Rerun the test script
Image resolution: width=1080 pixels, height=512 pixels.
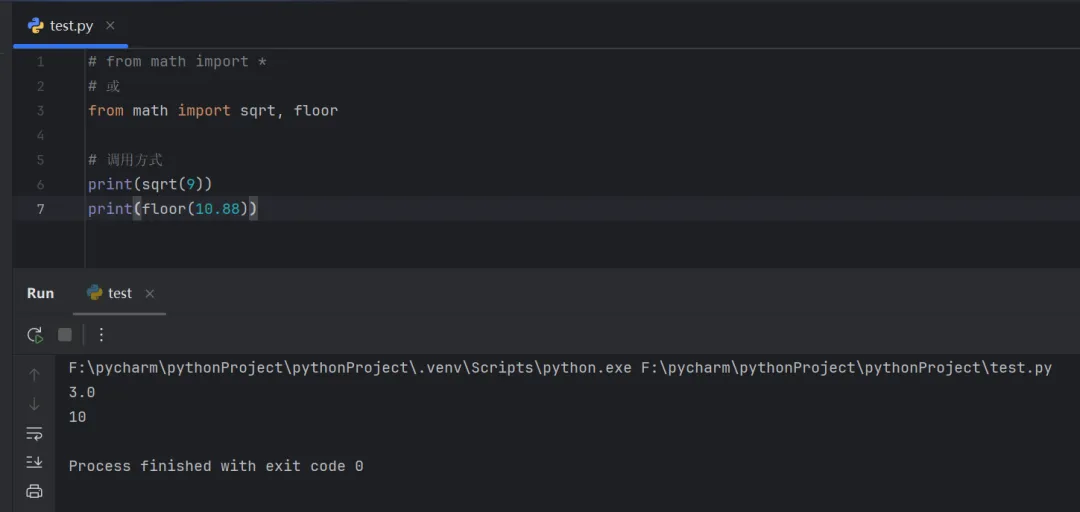pos(35,335)
